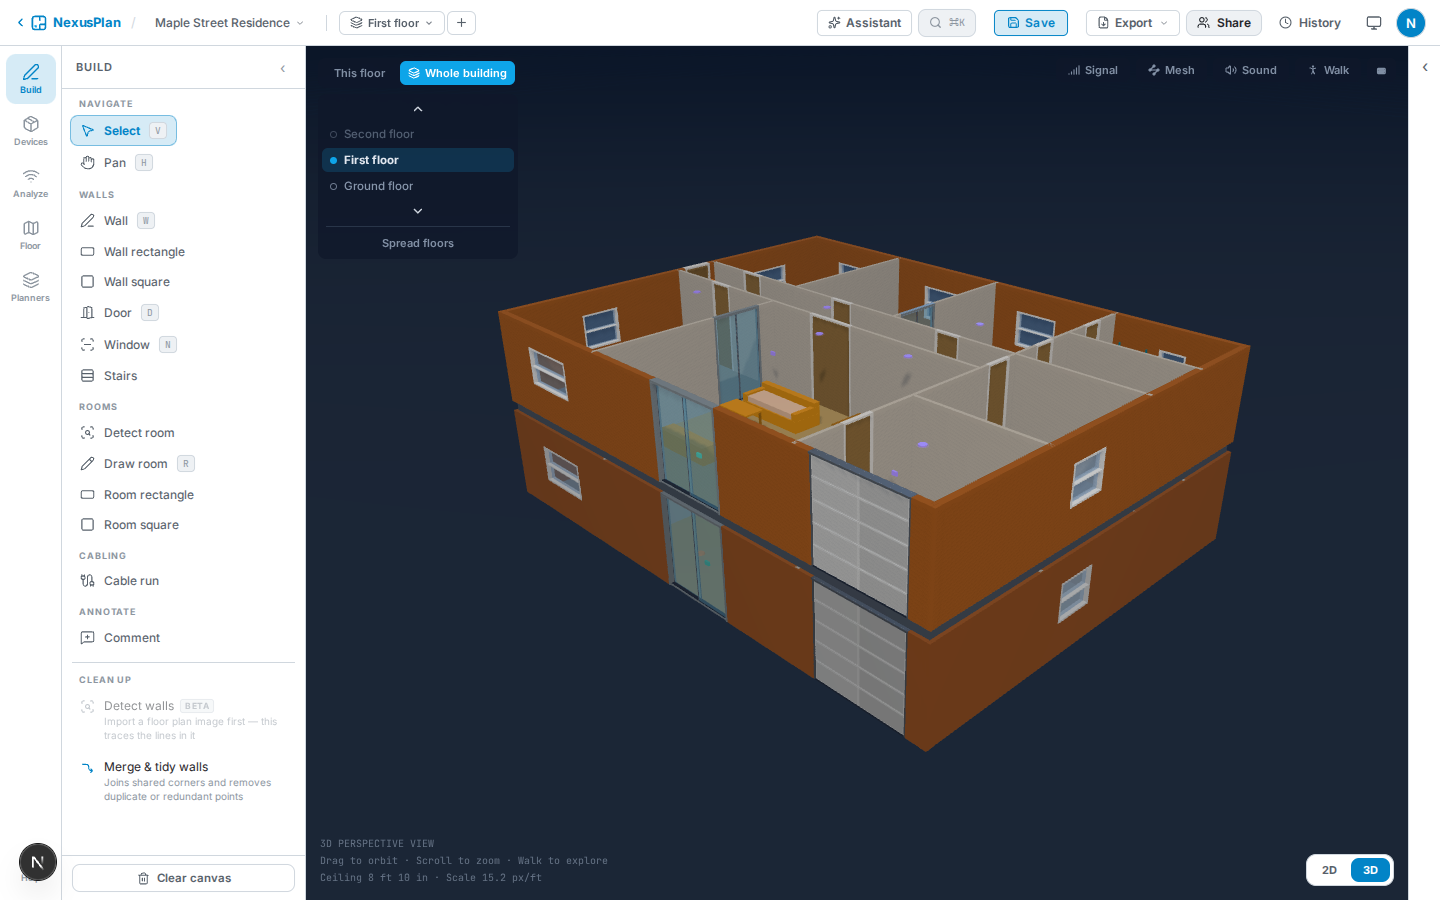
Task: Open the Floor panel
Action: pos(31,234)
